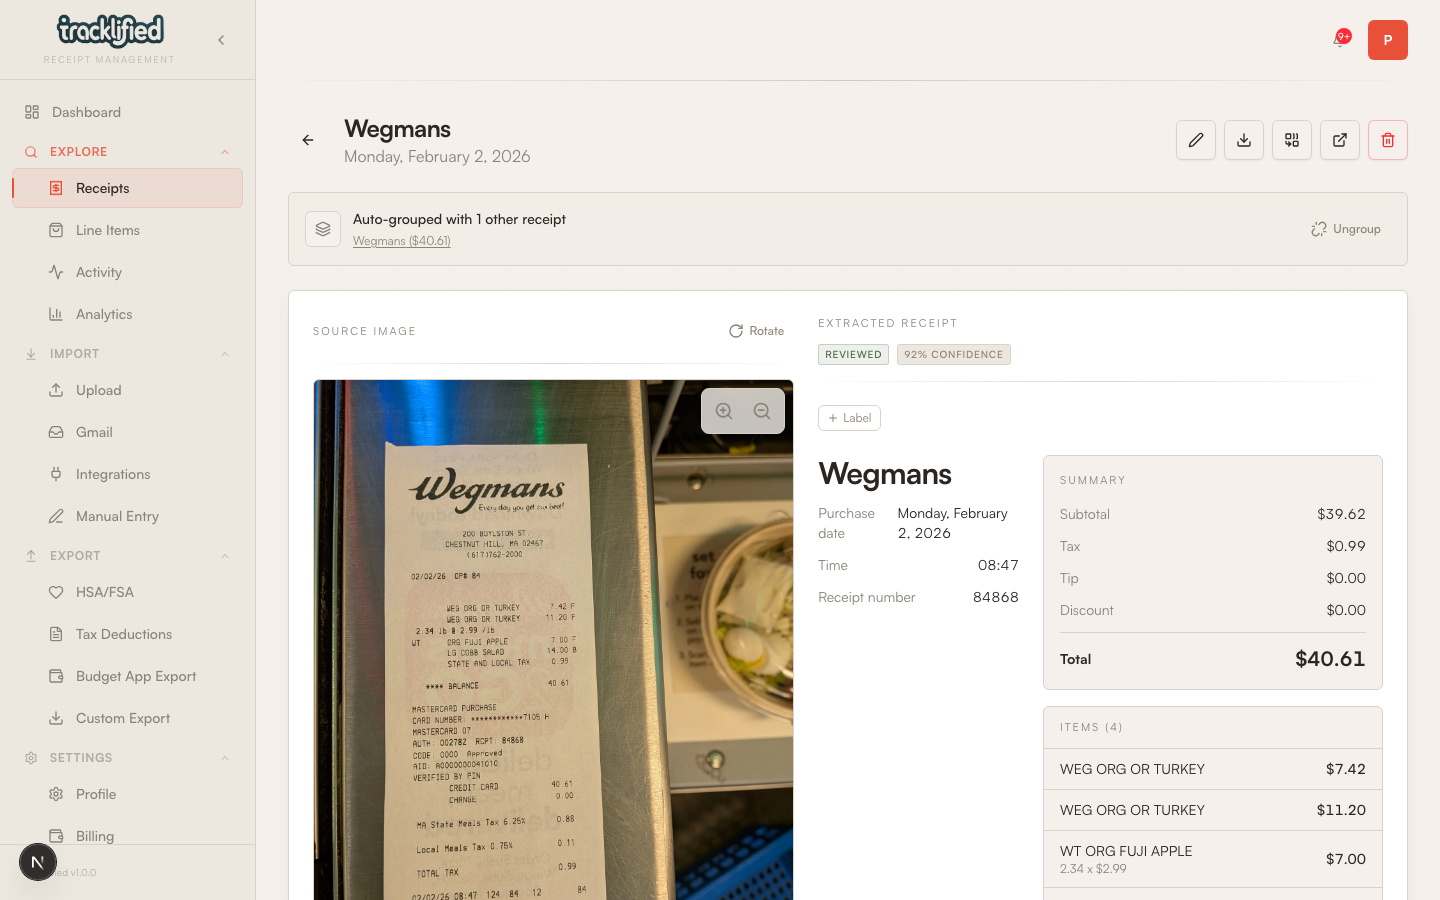This screenshot has height=900, width=1440.
Task: Click the edit pencil icon
Action: coord(1196,140)
